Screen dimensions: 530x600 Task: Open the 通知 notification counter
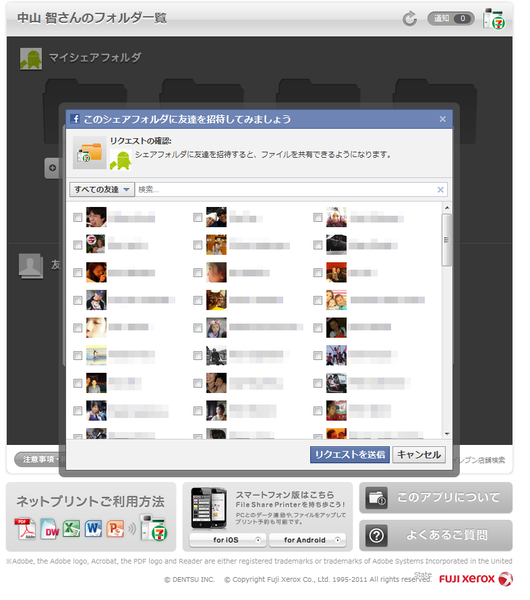point(451,18)
